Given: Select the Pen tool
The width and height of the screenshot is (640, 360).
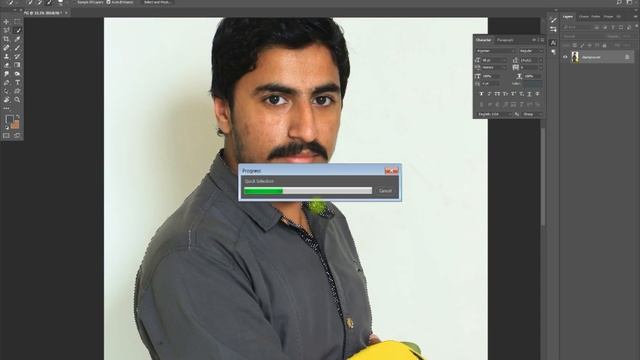Looking at the screenshot, I should click(6, 83).
